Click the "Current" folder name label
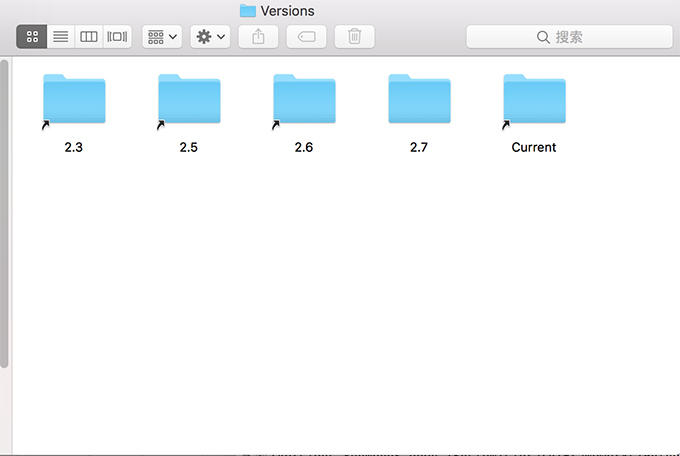Viewport: 680px width, 456px height. (x=534, y=147)
